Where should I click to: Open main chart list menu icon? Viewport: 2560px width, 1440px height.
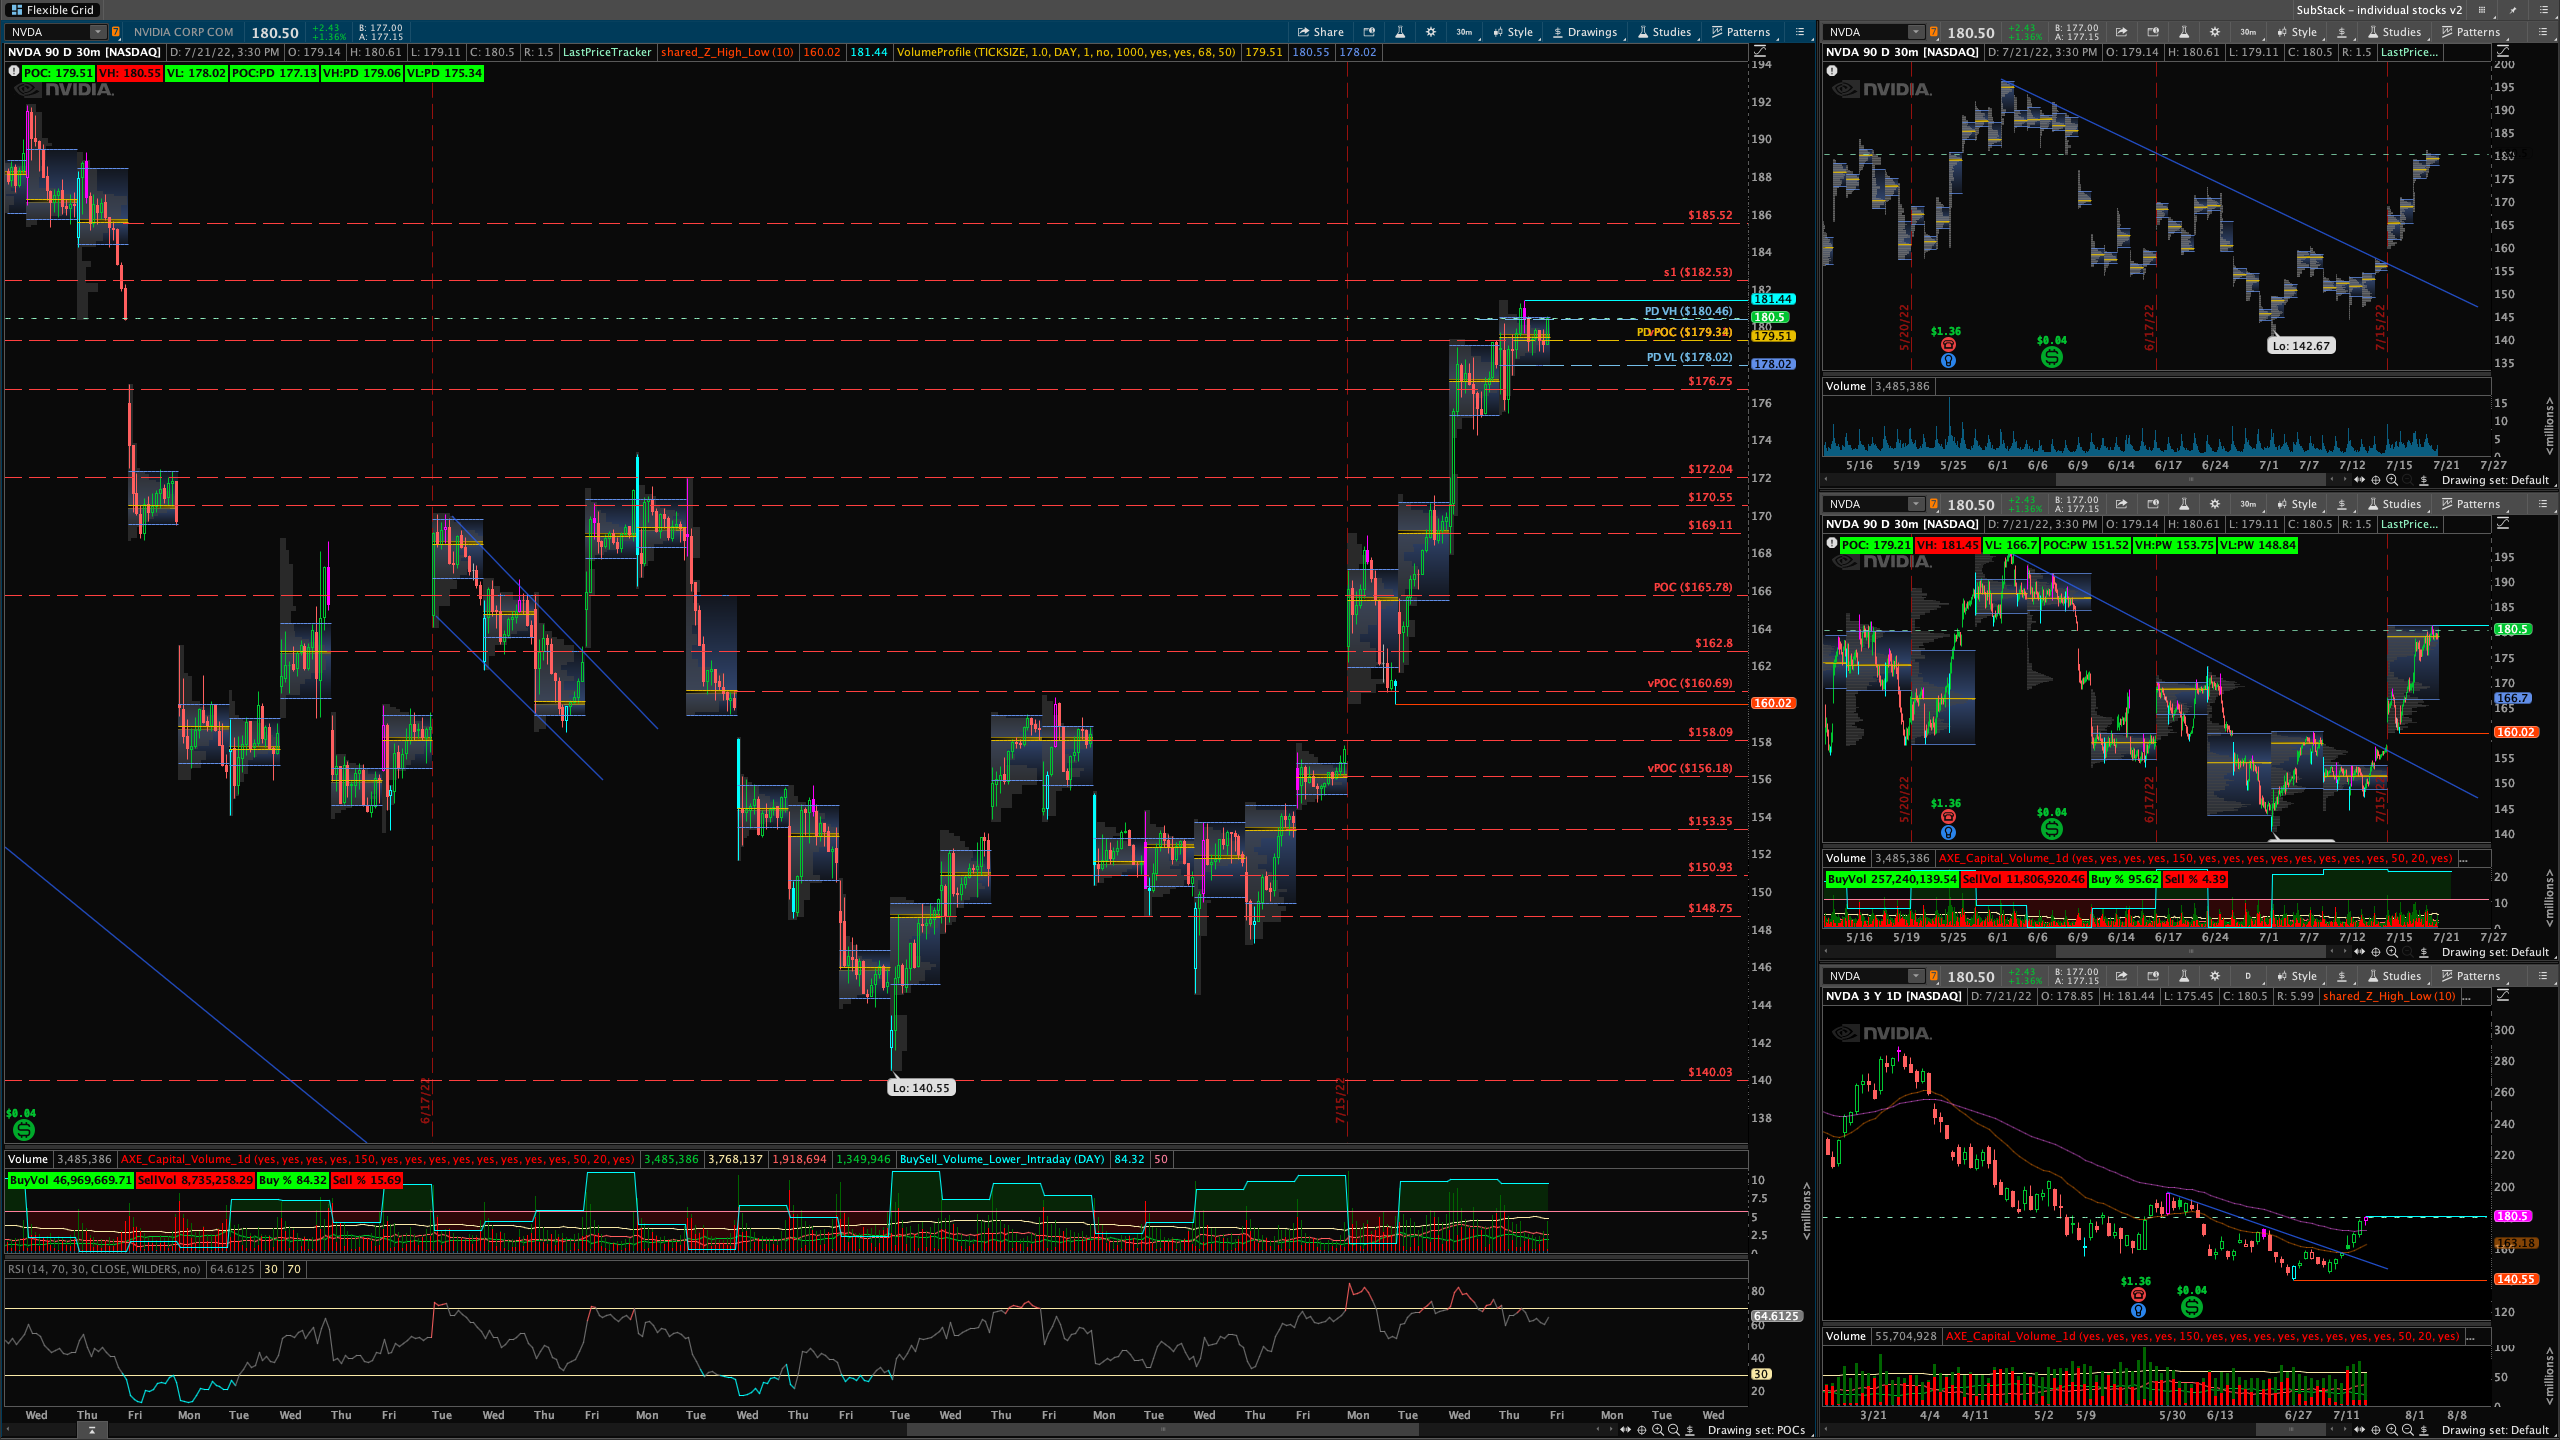[1800, 32]
